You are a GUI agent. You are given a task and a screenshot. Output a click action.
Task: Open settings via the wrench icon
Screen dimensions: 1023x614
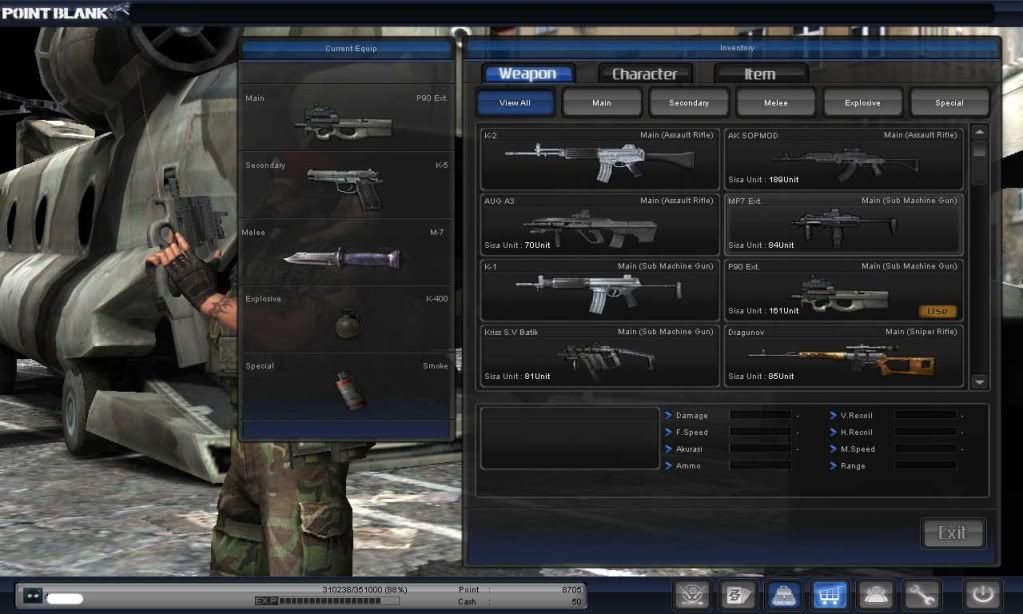[x=921, y=594]
